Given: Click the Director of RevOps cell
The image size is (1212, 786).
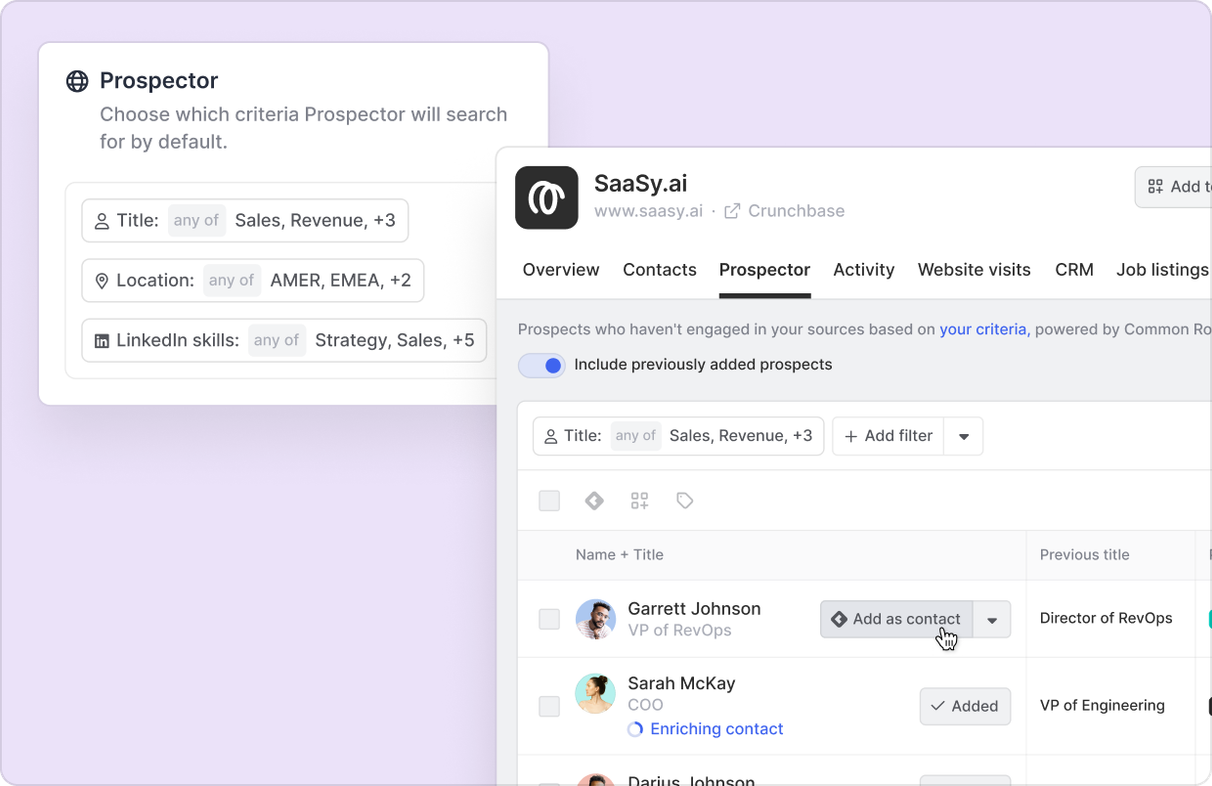Looking at the screenshot, I should click(1106, 618).
